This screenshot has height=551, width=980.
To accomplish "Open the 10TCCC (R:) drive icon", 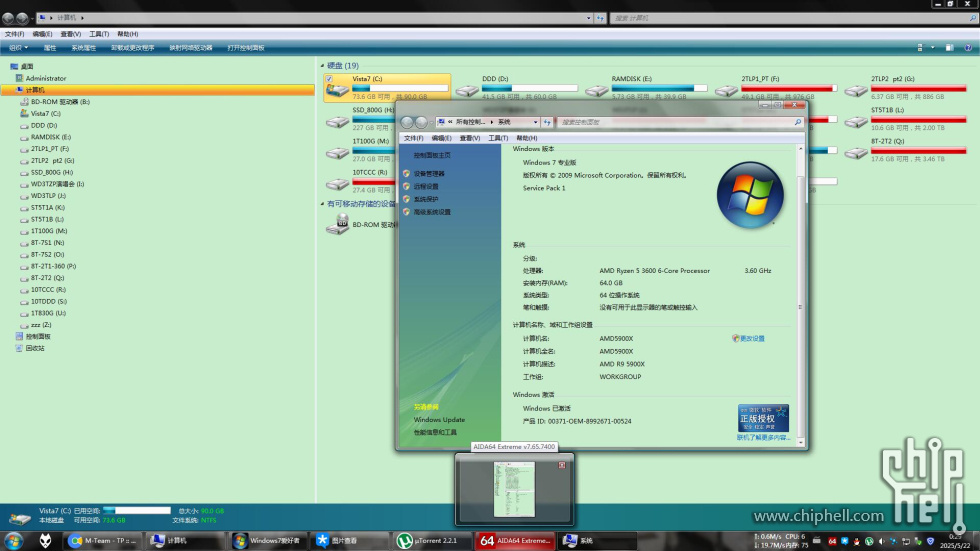I will click(337, 184).
